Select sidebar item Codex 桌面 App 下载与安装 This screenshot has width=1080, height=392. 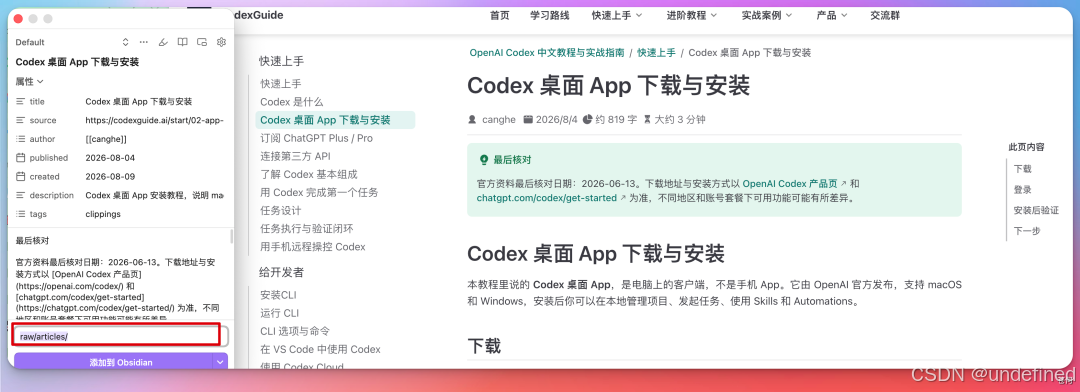point(335,120)
